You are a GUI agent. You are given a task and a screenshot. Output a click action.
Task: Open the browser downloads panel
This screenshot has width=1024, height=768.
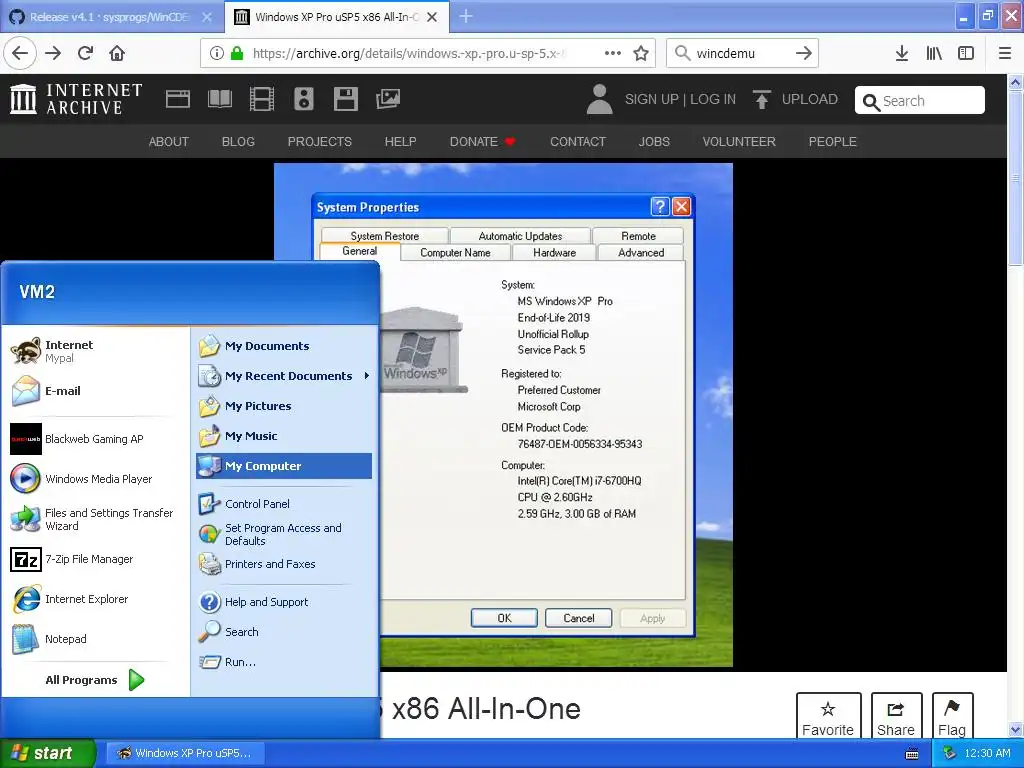click(x=901, y=53)
